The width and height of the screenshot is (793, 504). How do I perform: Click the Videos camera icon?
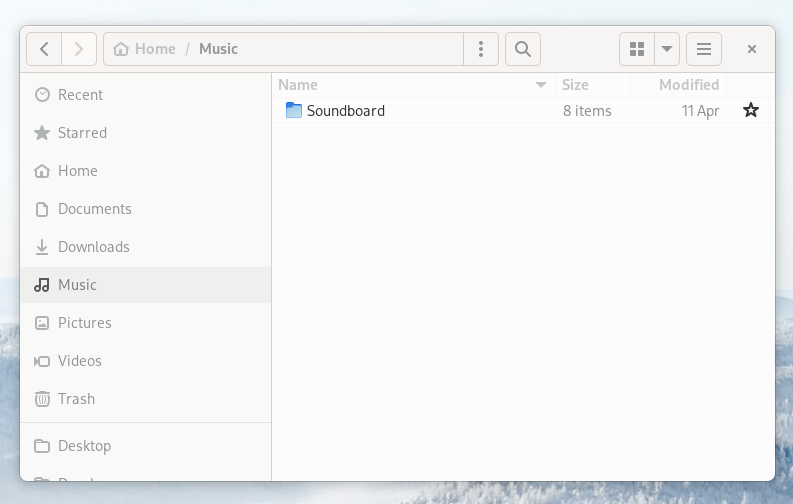pyautogui.click(x=42, y=361)
